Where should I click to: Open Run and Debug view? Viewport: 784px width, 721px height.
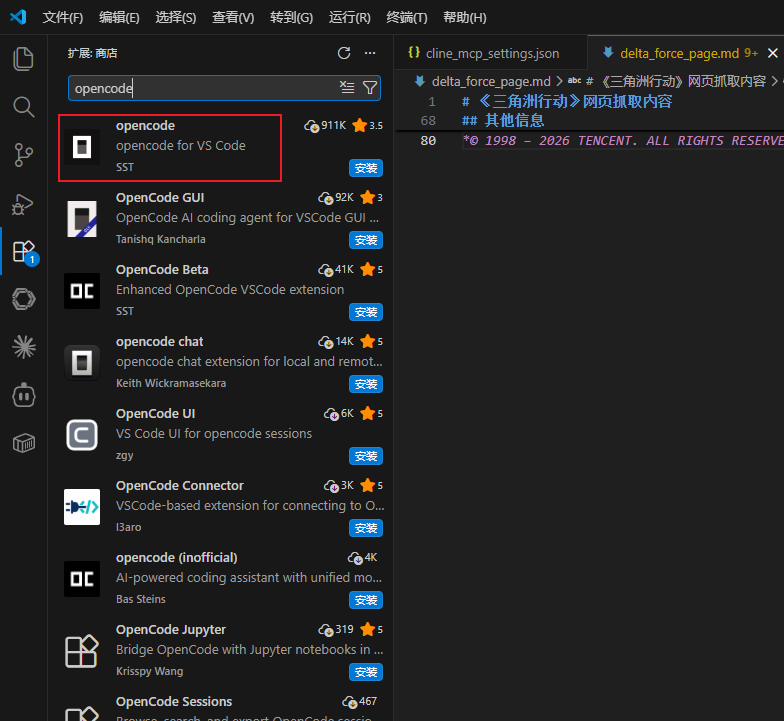pyautogui.click(x=23, y=204)
